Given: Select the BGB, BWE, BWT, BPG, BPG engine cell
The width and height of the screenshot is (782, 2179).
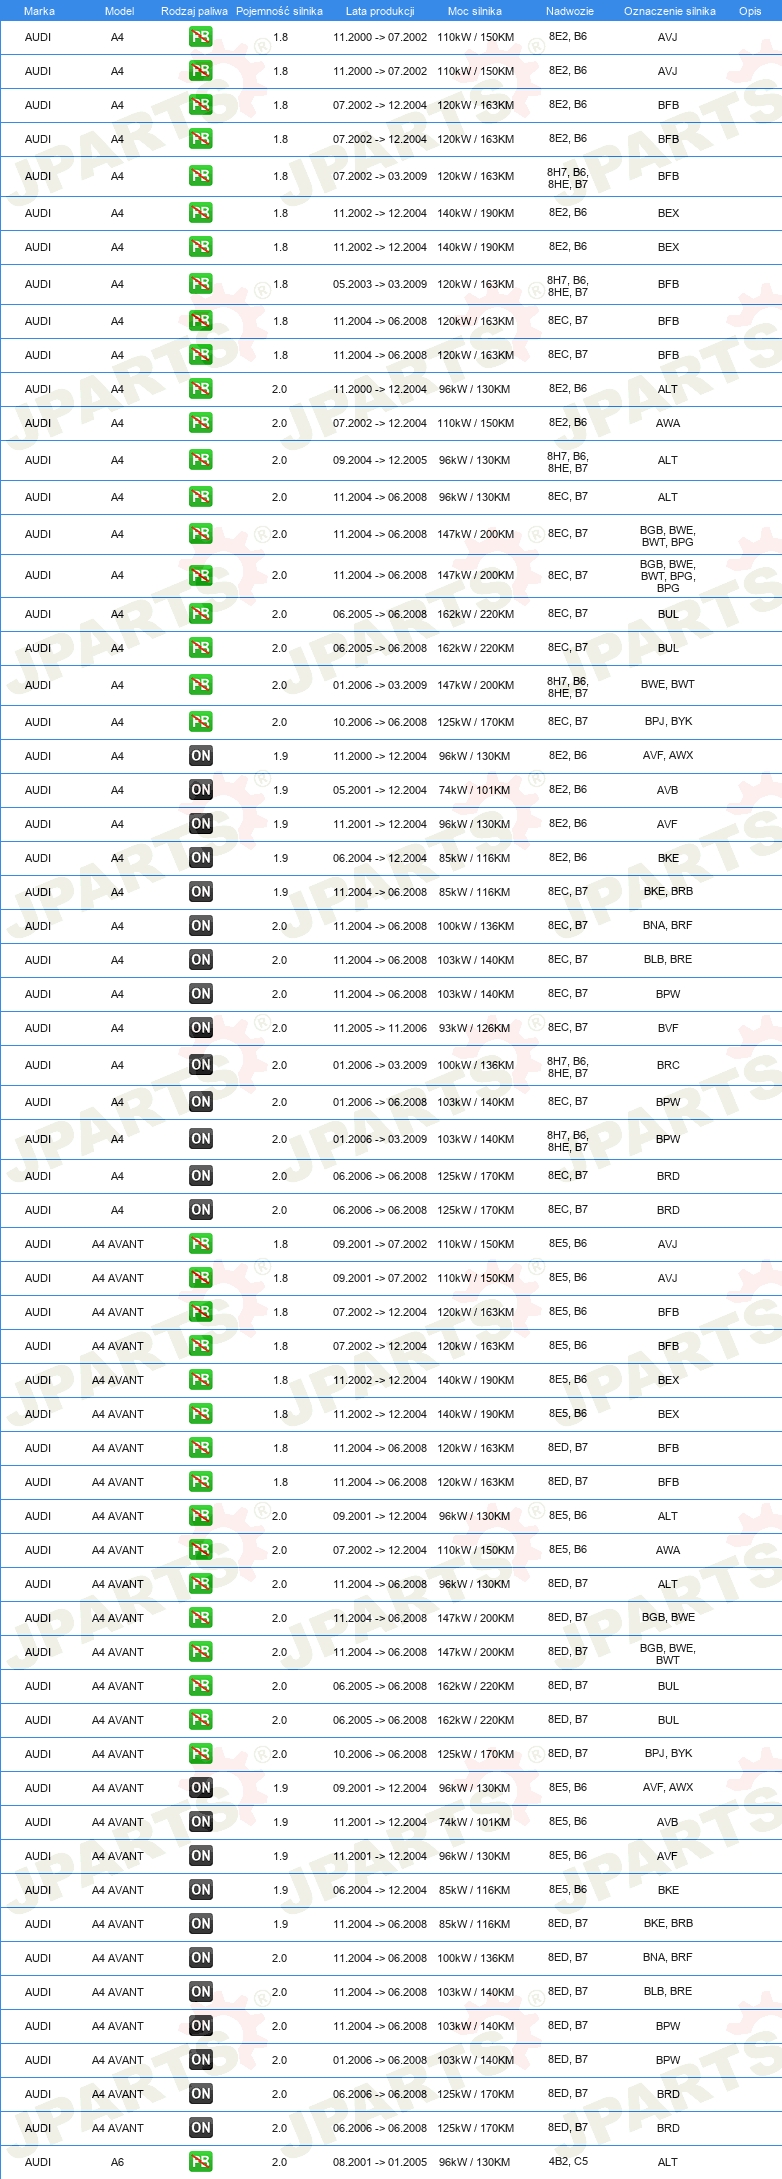Looking at the screenshot, I should 668,576.
